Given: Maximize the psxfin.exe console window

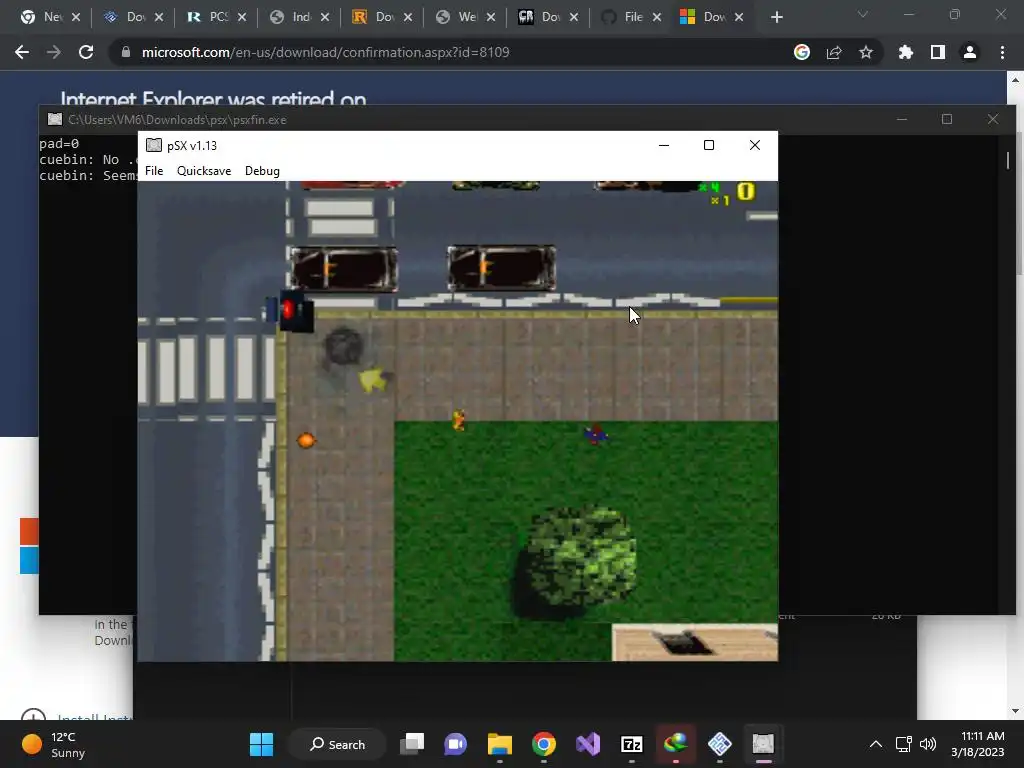Looking at the screenshot, I should click(x=947, y=119).
